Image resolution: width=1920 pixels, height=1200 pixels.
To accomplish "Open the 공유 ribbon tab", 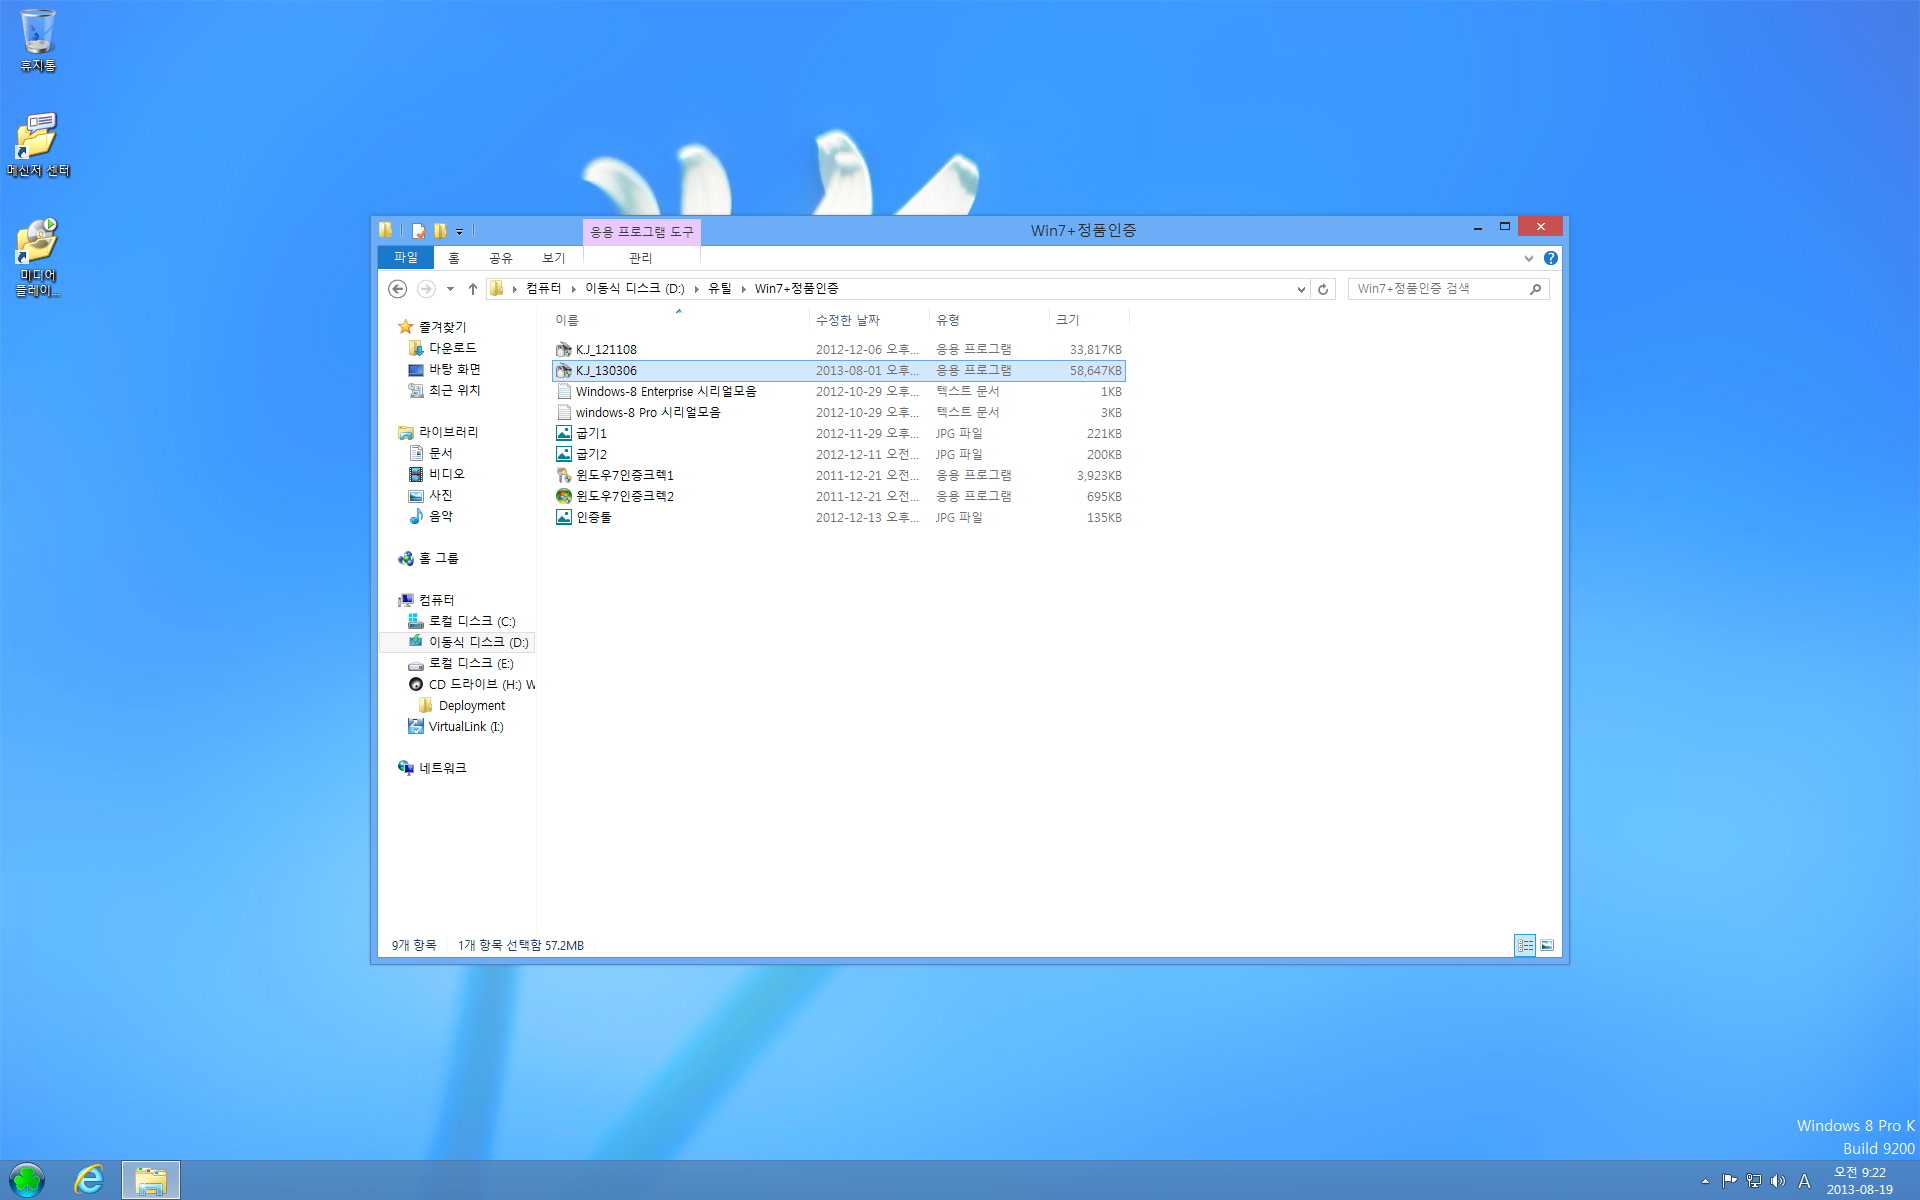I will coord(500,258).
